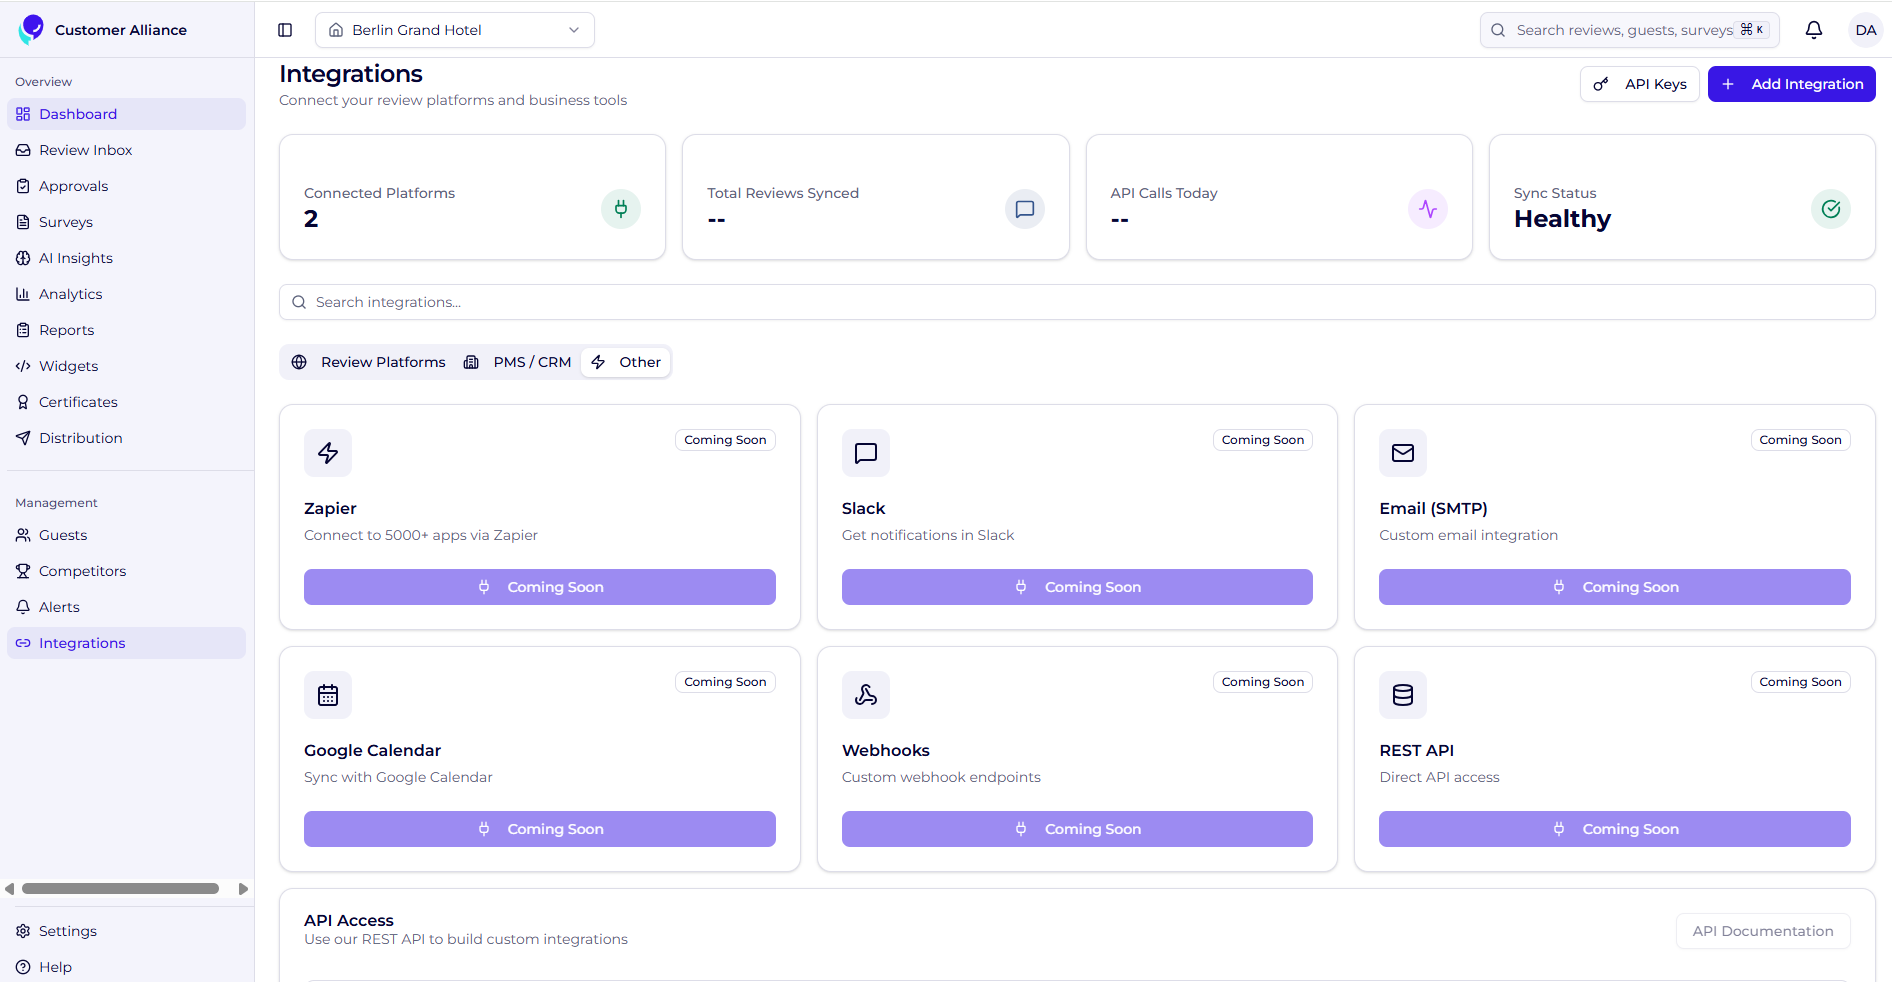The image size is (1892, 982).
Task: Open the DA user avatar menu
Action: click(1866, 30)
